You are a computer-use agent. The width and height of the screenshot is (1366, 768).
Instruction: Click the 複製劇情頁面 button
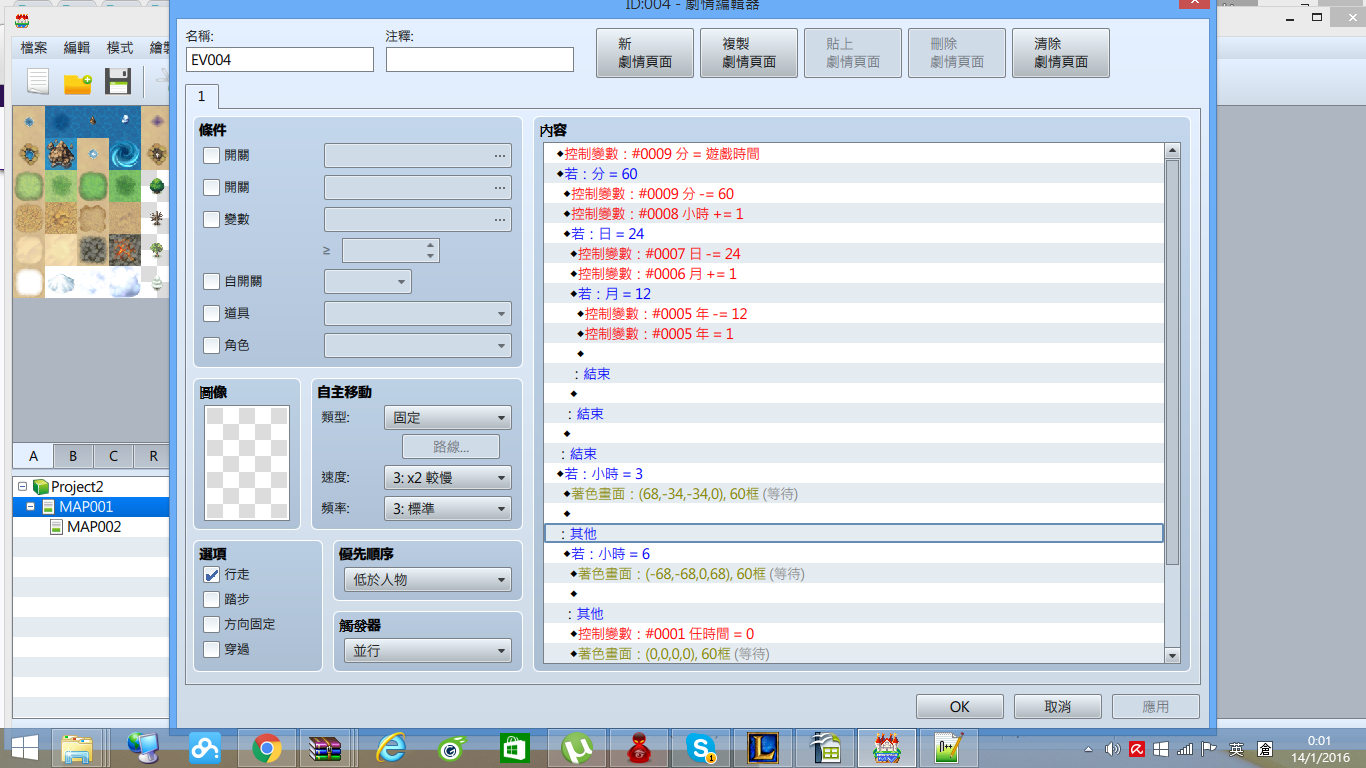pyautogui.click(x=749, y=53)
